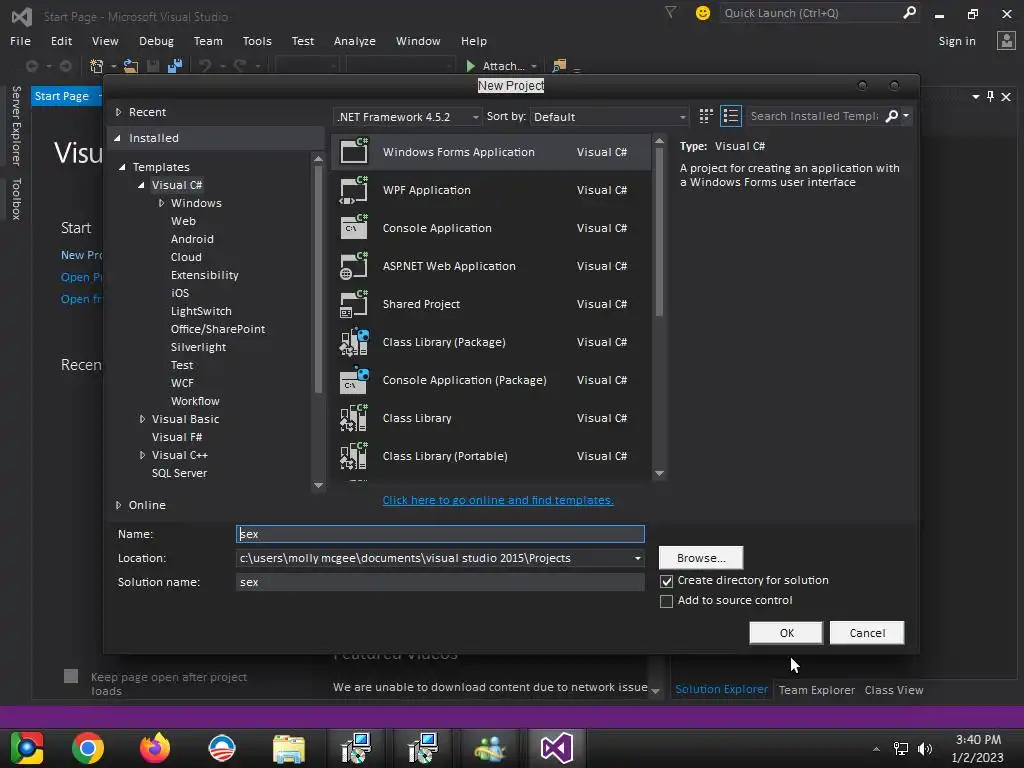
Task: Select the Console Application (Package) icon
Action: [x=354, y=379]
